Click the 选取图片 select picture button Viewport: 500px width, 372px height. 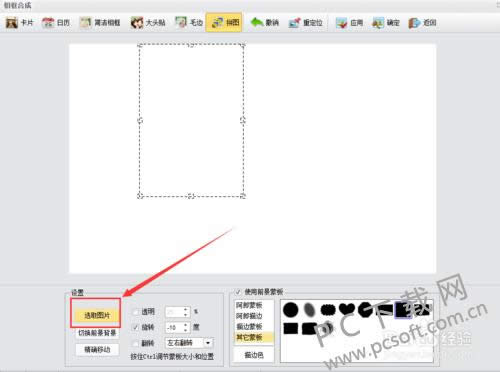97,315
